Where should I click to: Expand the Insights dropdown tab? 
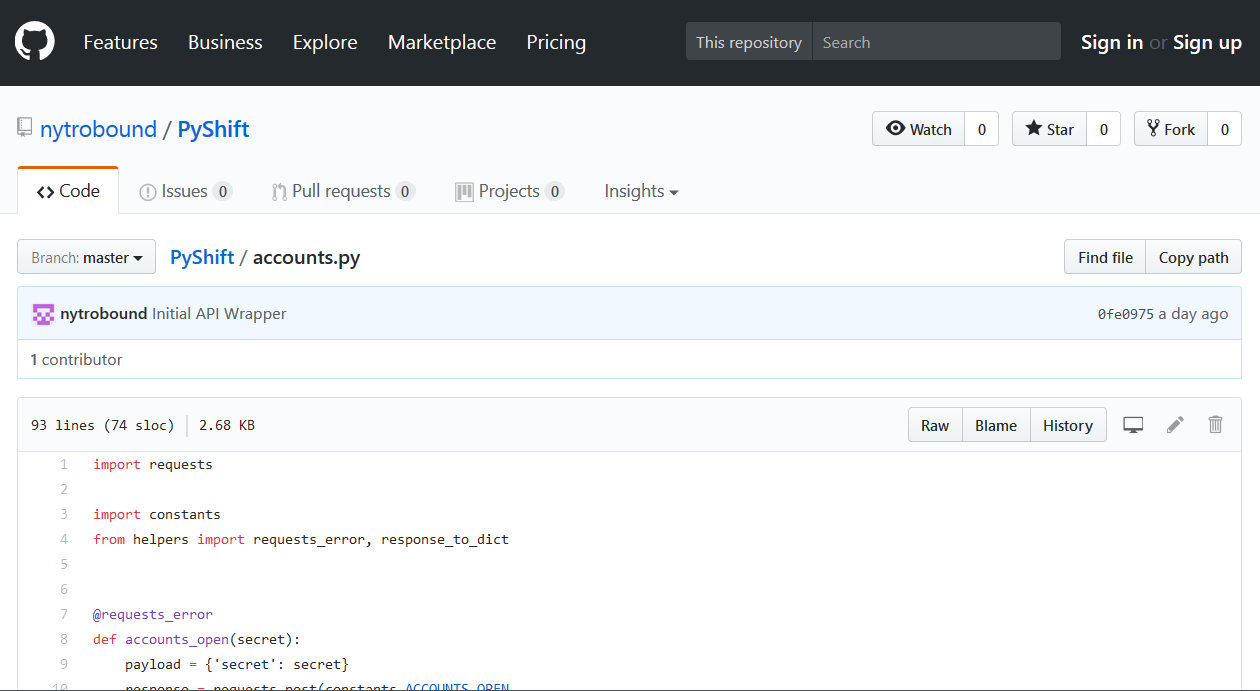click(641, 191)
